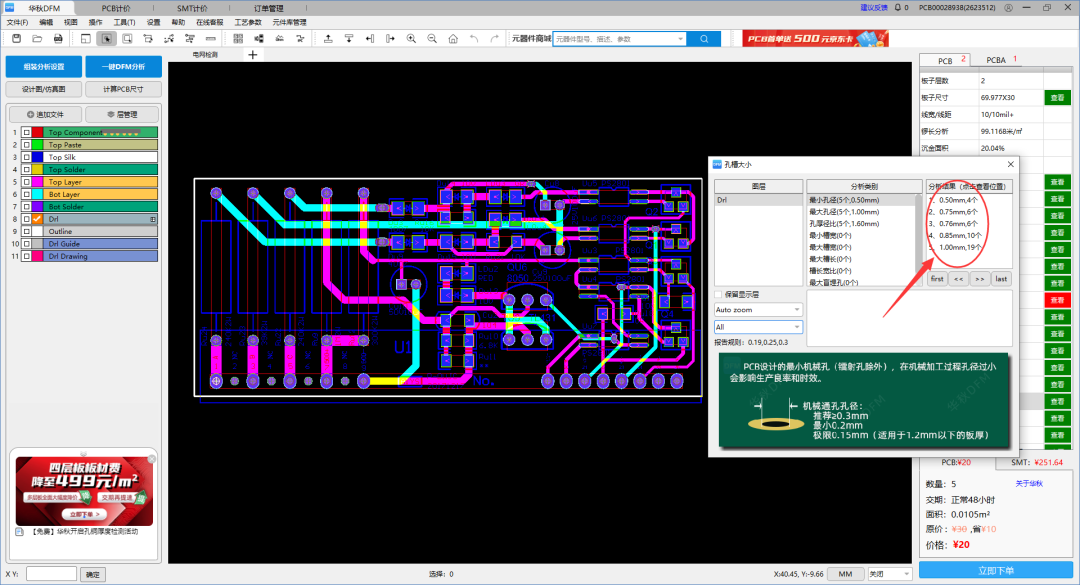Screen dimensions: 1080x585
Task: Select the arrow pointer tool
Action: coord(107,38)
